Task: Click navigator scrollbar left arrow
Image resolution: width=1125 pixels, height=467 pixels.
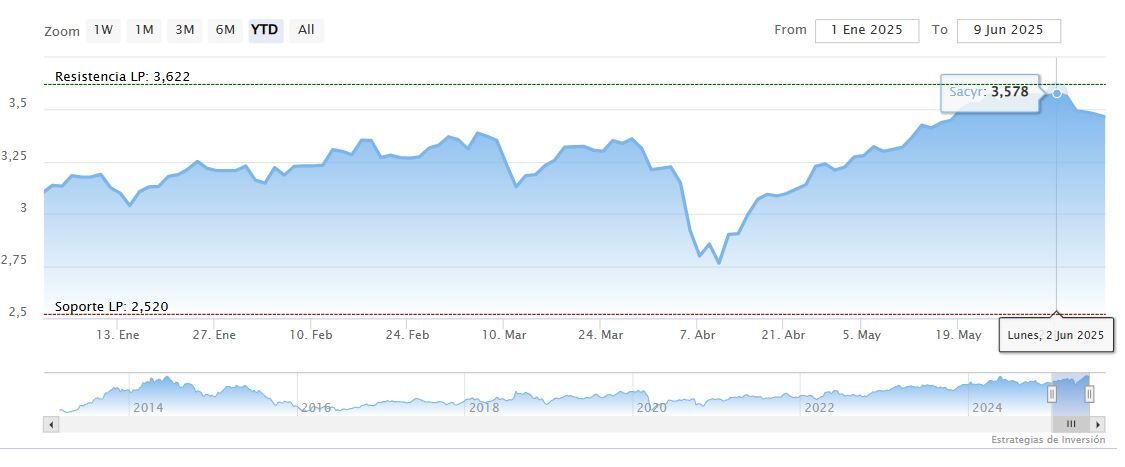Action: coord(52,424)
